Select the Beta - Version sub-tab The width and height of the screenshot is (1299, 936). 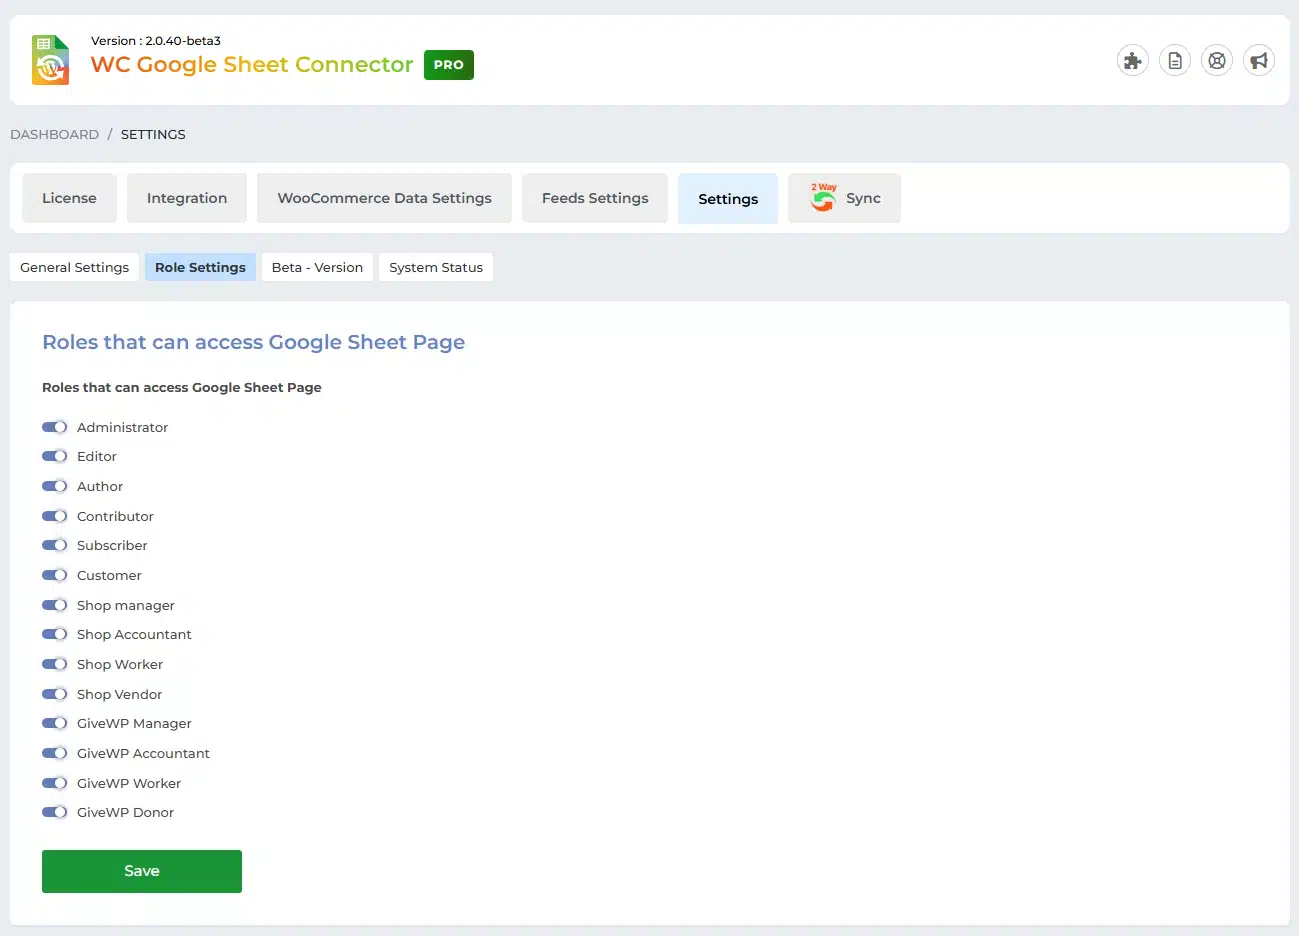(317, 267)
